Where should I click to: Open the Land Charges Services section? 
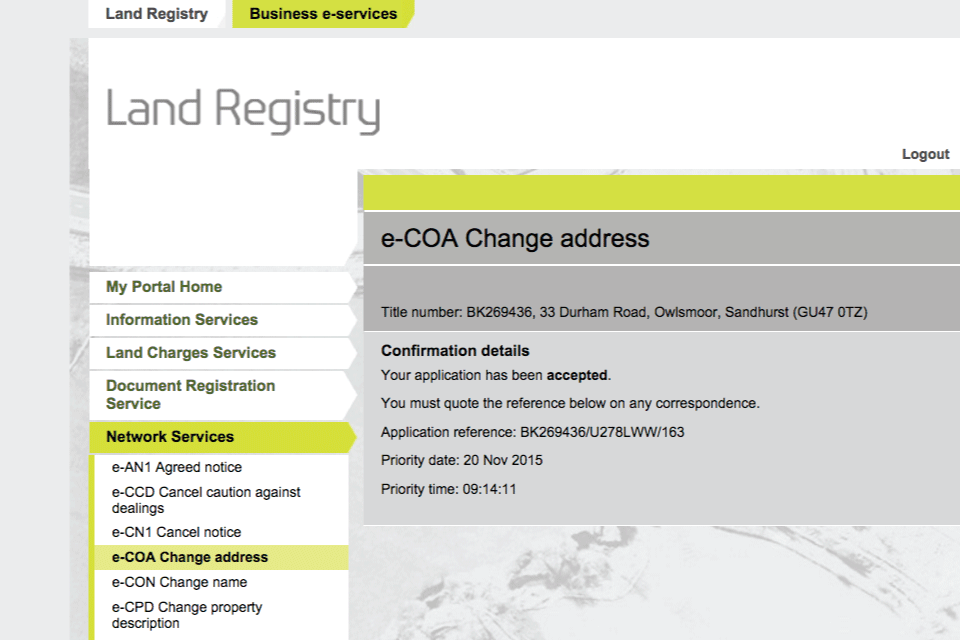pyautogui.click(x=191, y=353)
